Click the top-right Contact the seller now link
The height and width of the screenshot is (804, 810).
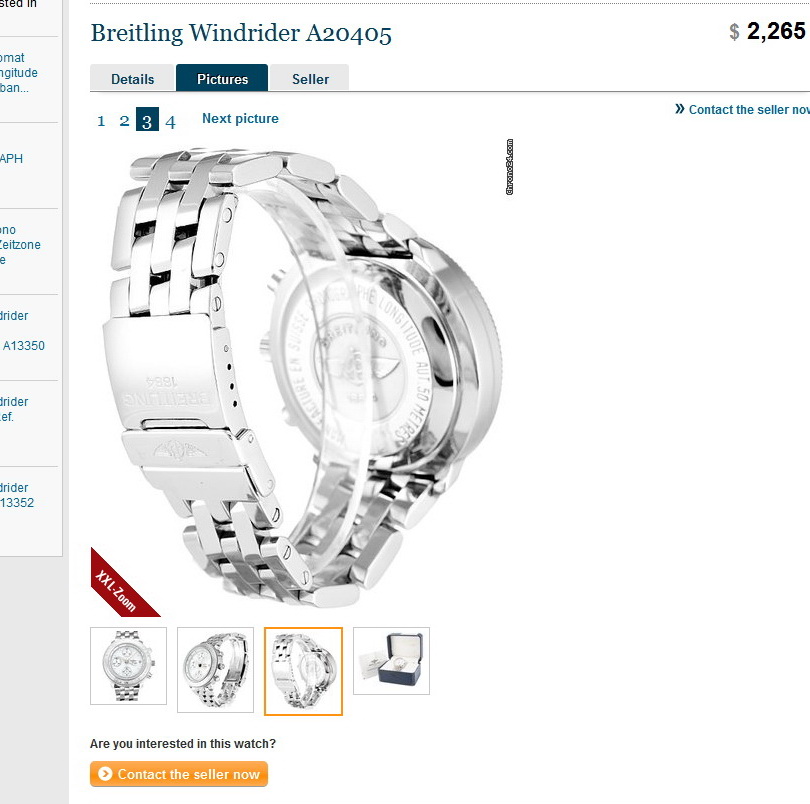pos(749,110)
